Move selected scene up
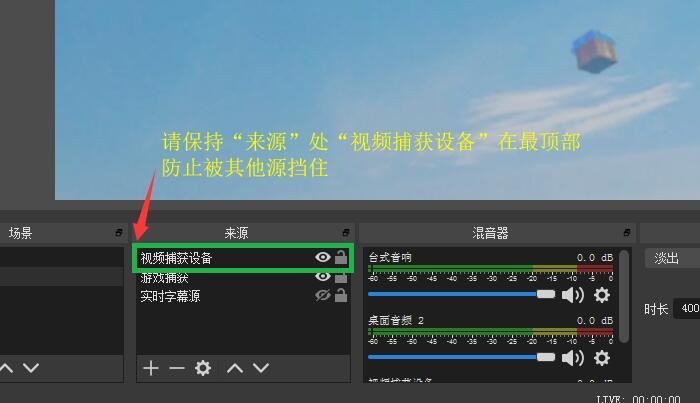The width and height of the screenshot is (700, 403). point(6,368)
